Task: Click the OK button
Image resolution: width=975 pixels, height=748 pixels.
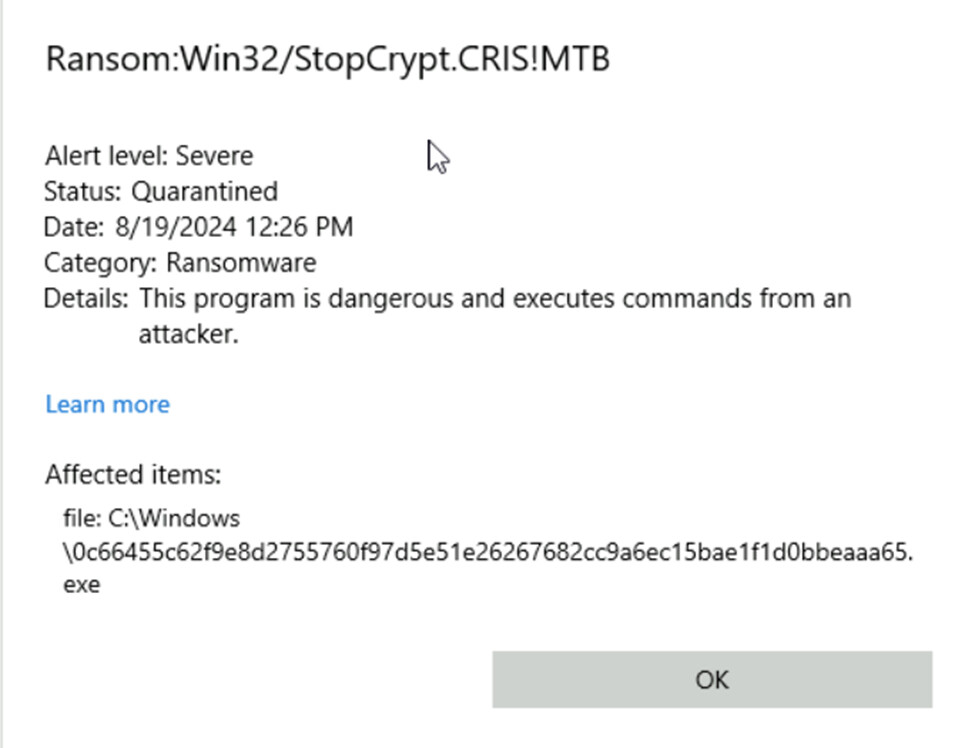Action: (x=712, y=680)
